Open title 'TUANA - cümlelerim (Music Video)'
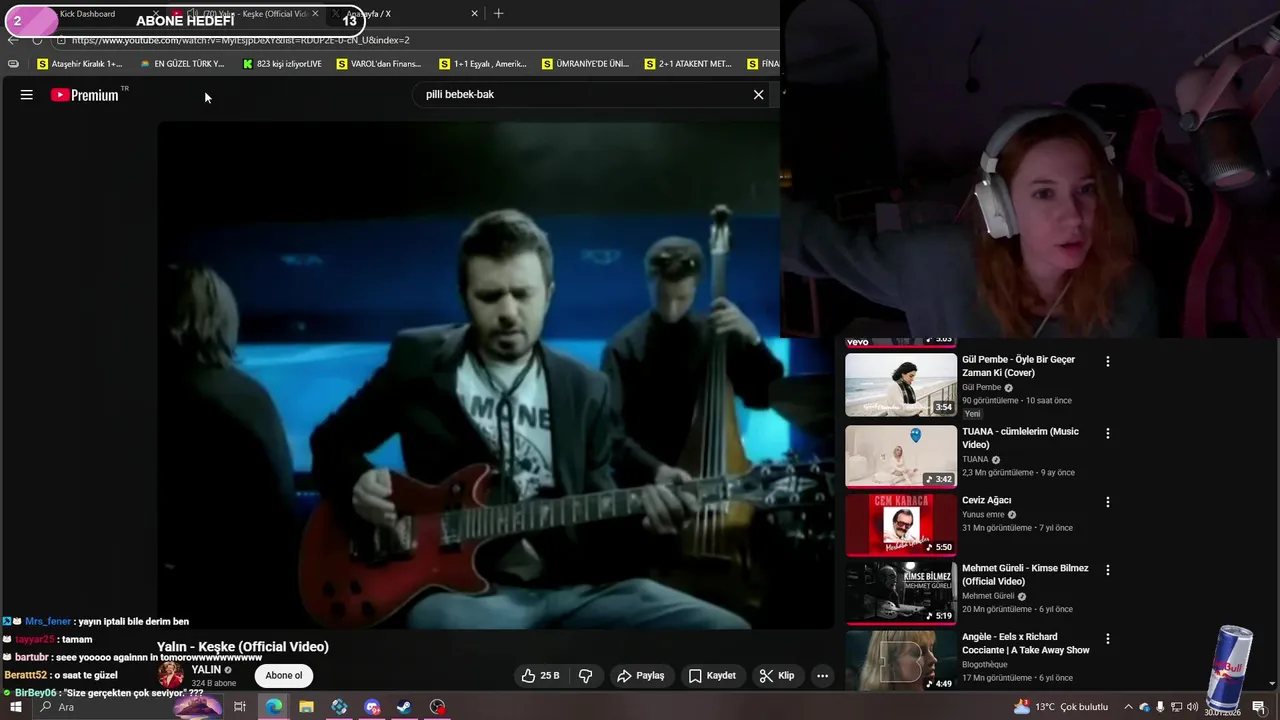1280x720 pixels. [x=1020, y=438]
